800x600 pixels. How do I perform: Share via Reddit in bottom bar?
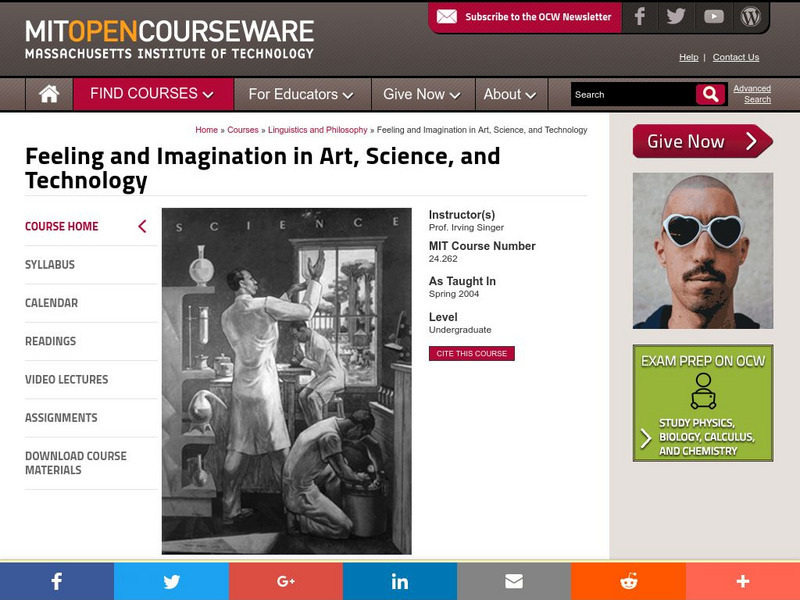click(628, 581)
